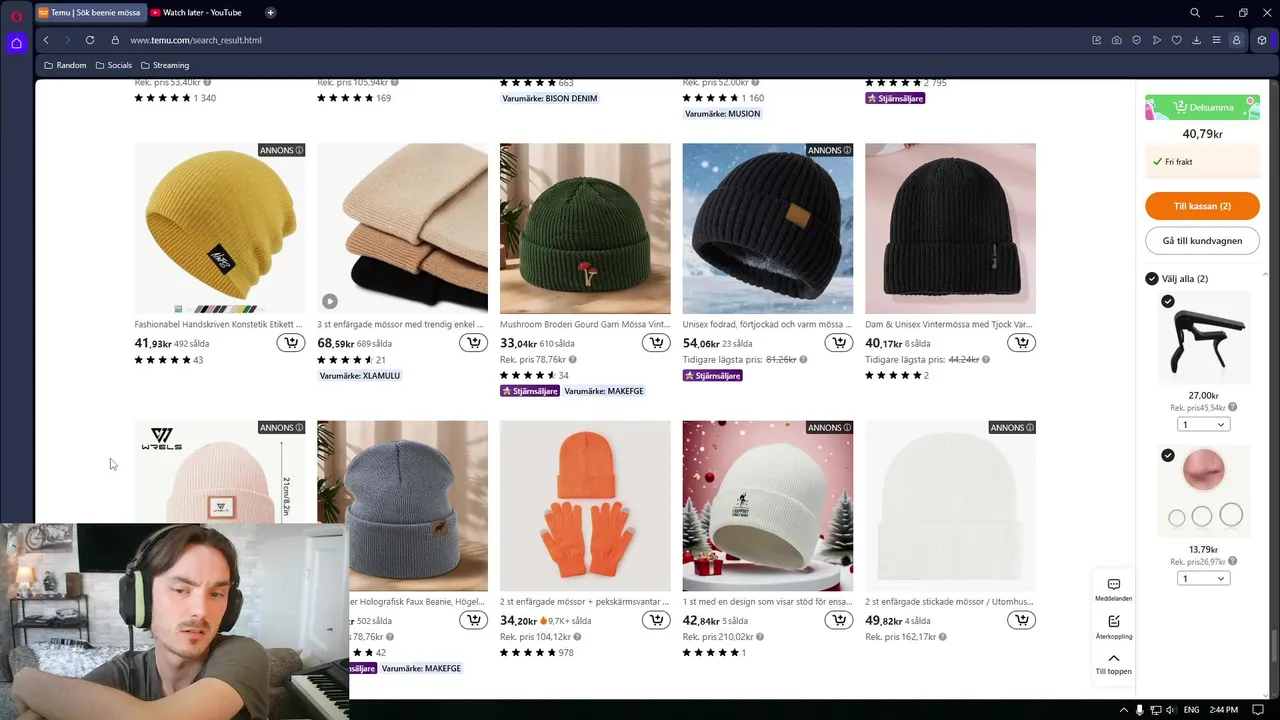Add green mushroom beanie to cart
This screenshot has width=1280, height=720.
(656, 343)
